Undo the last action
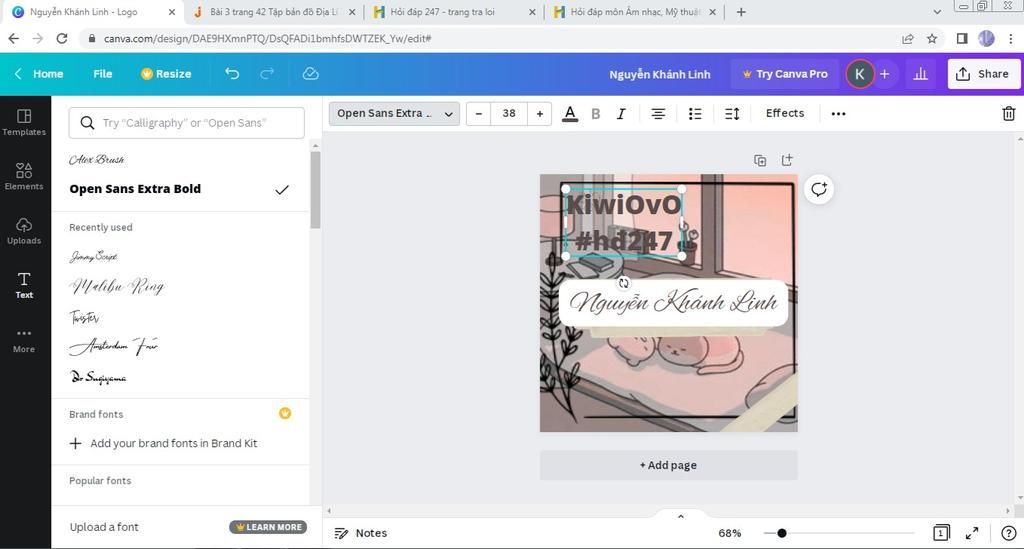 (232, 74)
